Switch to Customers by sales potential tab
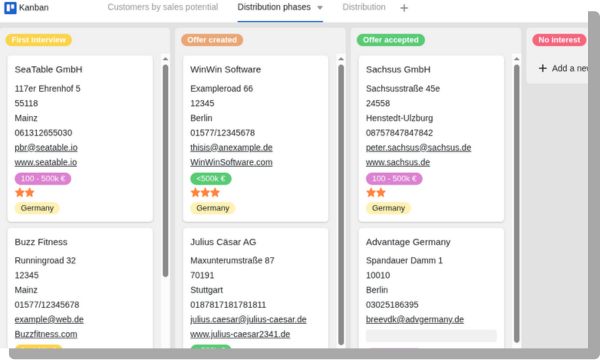 [163, 7]
